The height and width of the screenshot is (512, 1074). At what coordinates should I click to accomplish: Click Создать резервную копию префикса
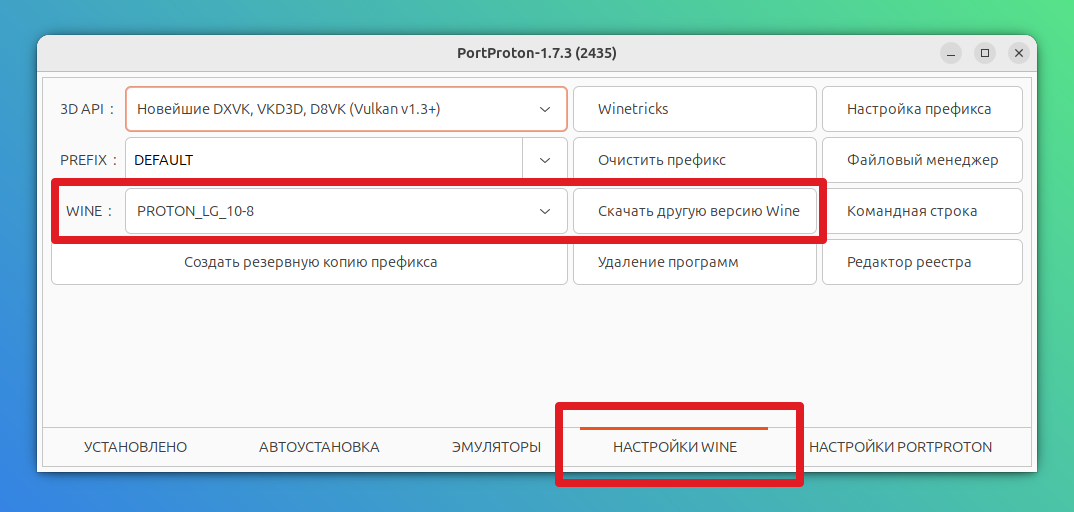coord(310,262)
